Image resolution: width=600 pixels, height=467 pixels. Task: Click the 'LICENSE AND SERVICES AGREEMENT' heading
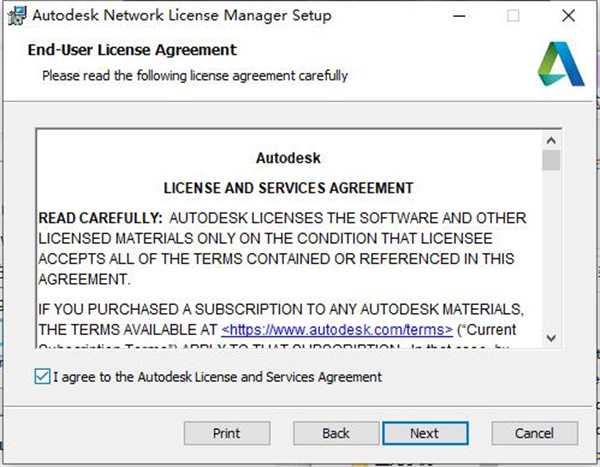click(288, 188)
